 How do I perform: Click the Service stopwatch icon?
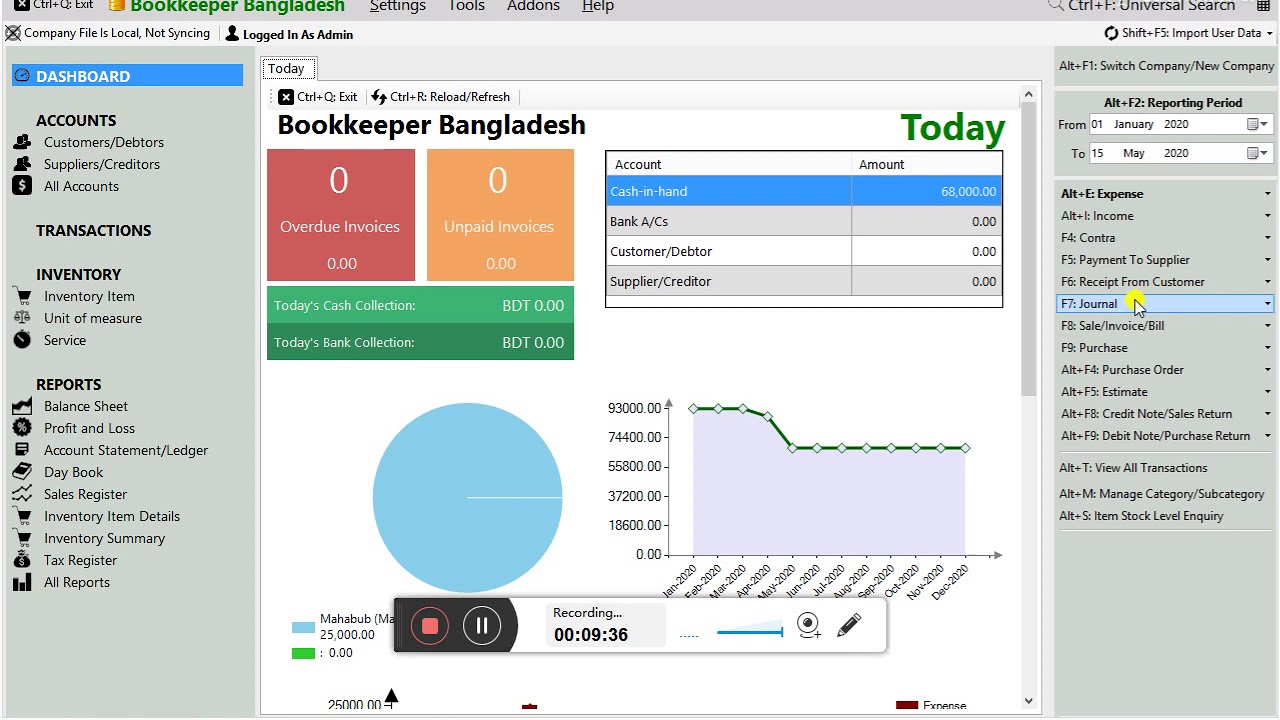[22, 340]
